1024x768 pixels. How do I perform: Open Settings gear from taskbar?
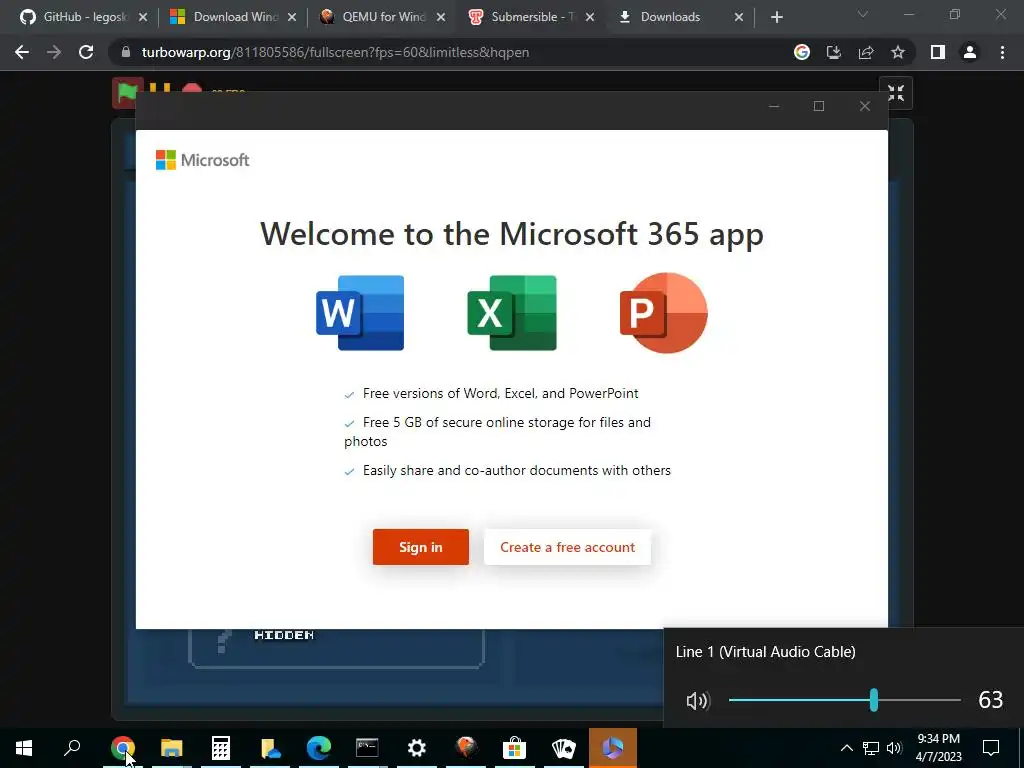point(417,748)
